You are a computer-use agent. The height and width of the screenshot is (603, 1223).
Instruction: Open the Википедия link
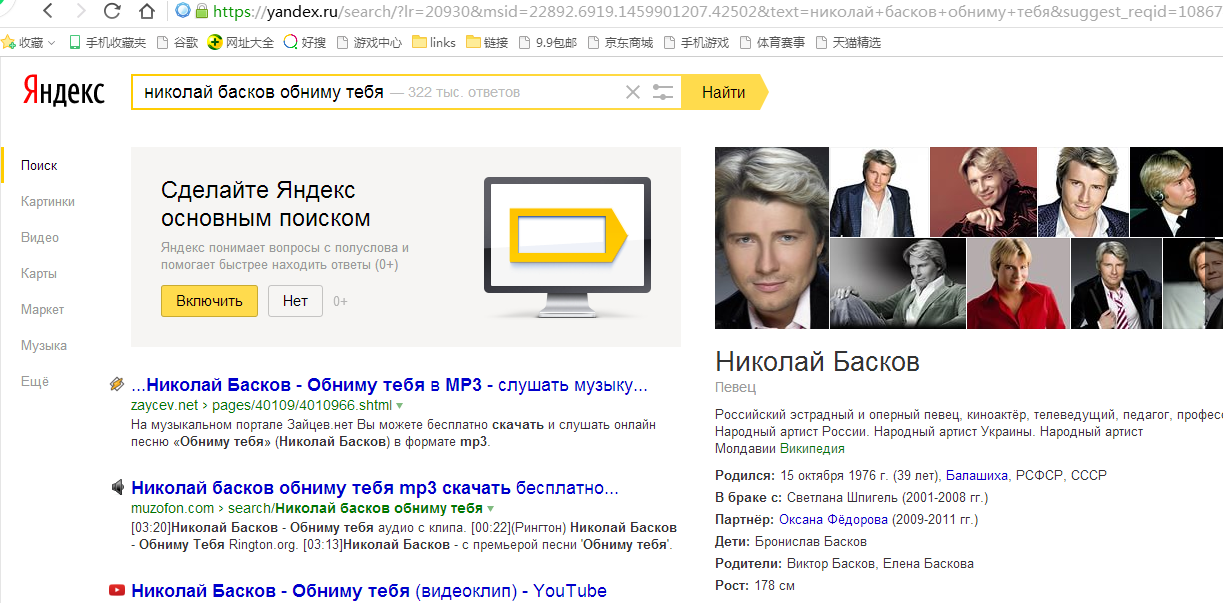click(812, 449)
